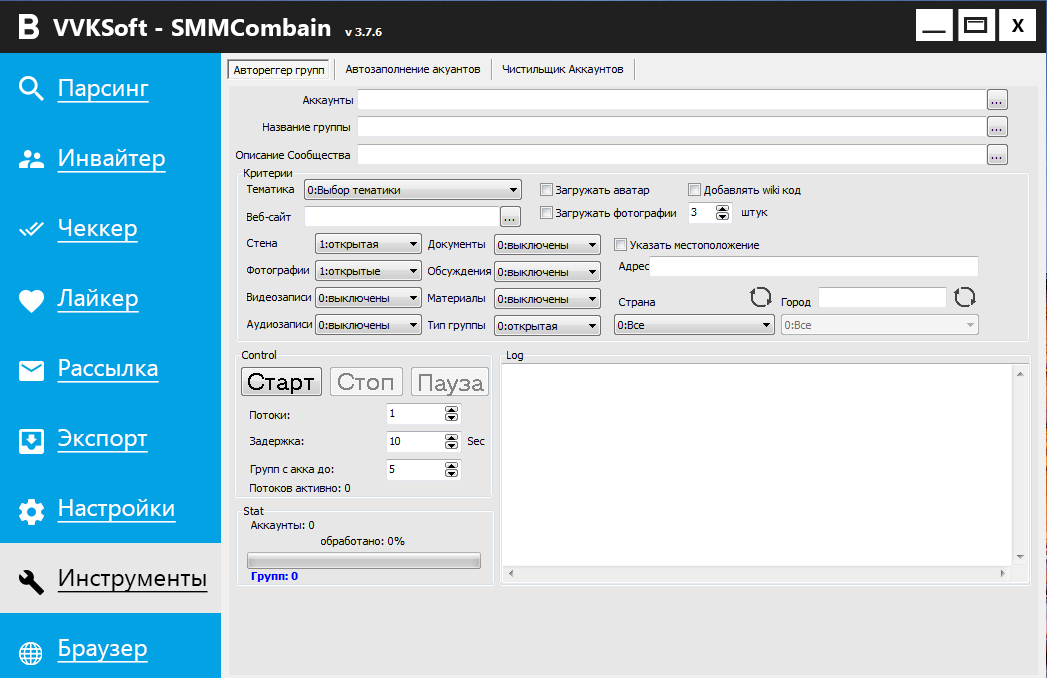Open the Документы dropdown
This screenshot has height=678, width=1047.
coord(548,245)
